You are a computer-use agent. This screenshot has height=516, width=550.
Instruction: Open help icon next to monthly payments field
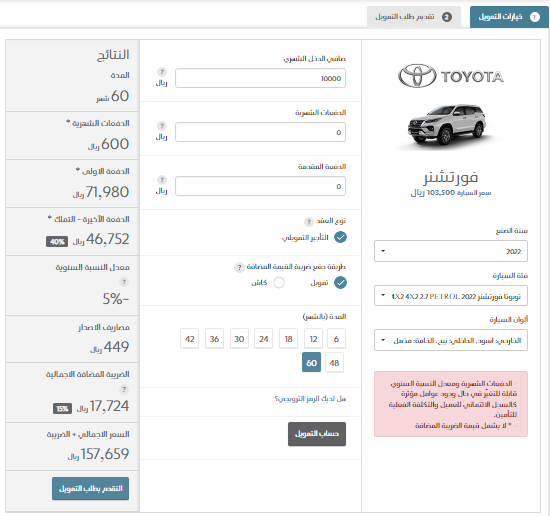click(162, 126)
